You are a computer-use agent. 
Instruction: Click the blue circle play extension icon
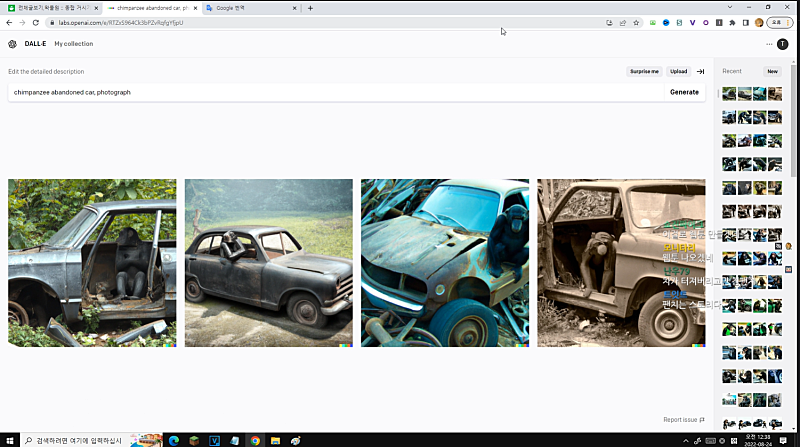pos(666,22)
